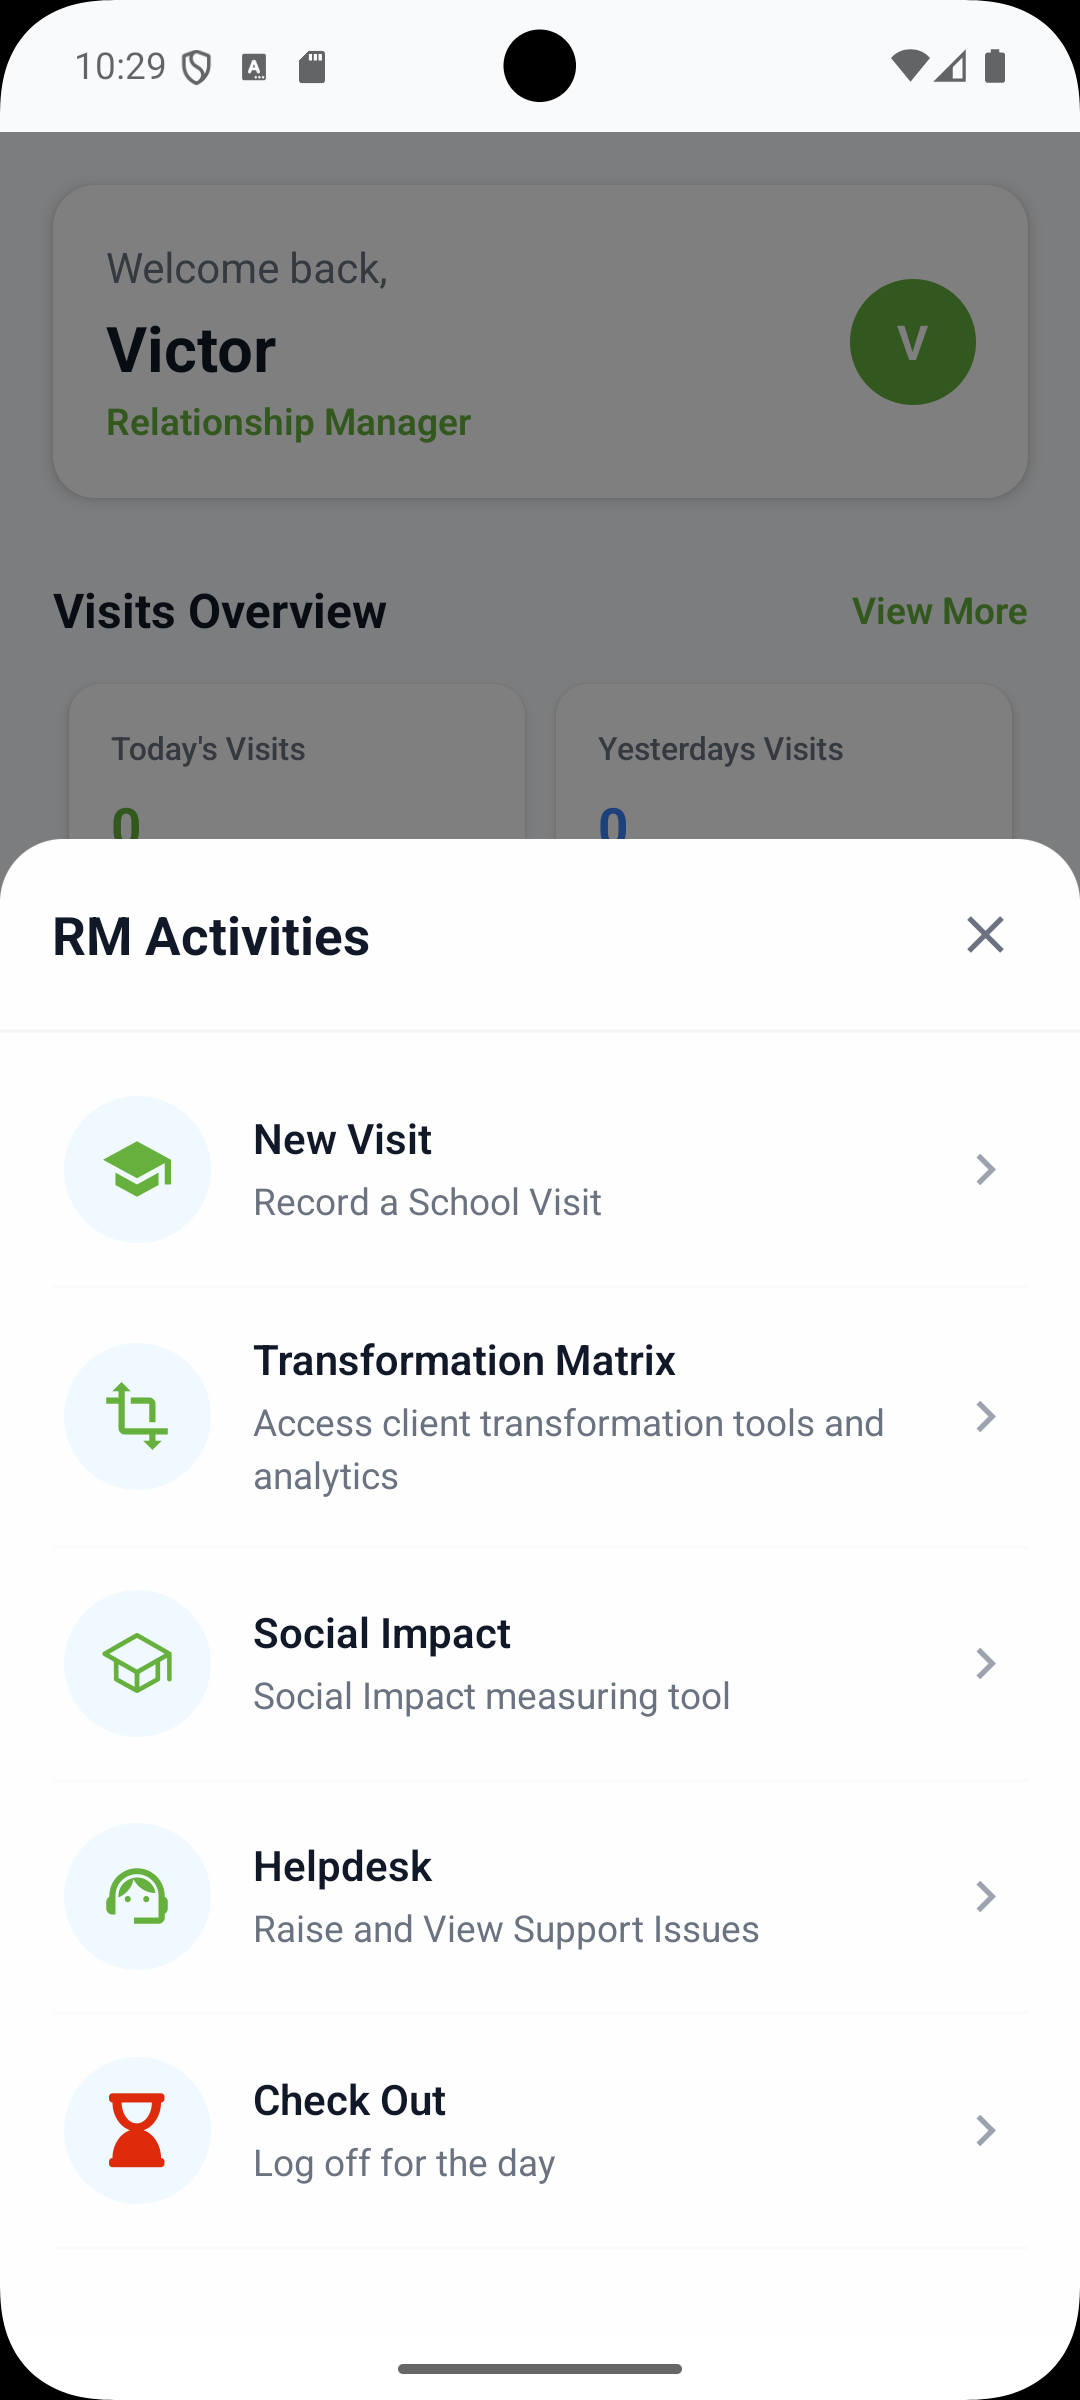Open New Visit via its chevron arrow
Viewport: 1080px width, 2400px height.
pyautogui.click(x=985, y=1169)
